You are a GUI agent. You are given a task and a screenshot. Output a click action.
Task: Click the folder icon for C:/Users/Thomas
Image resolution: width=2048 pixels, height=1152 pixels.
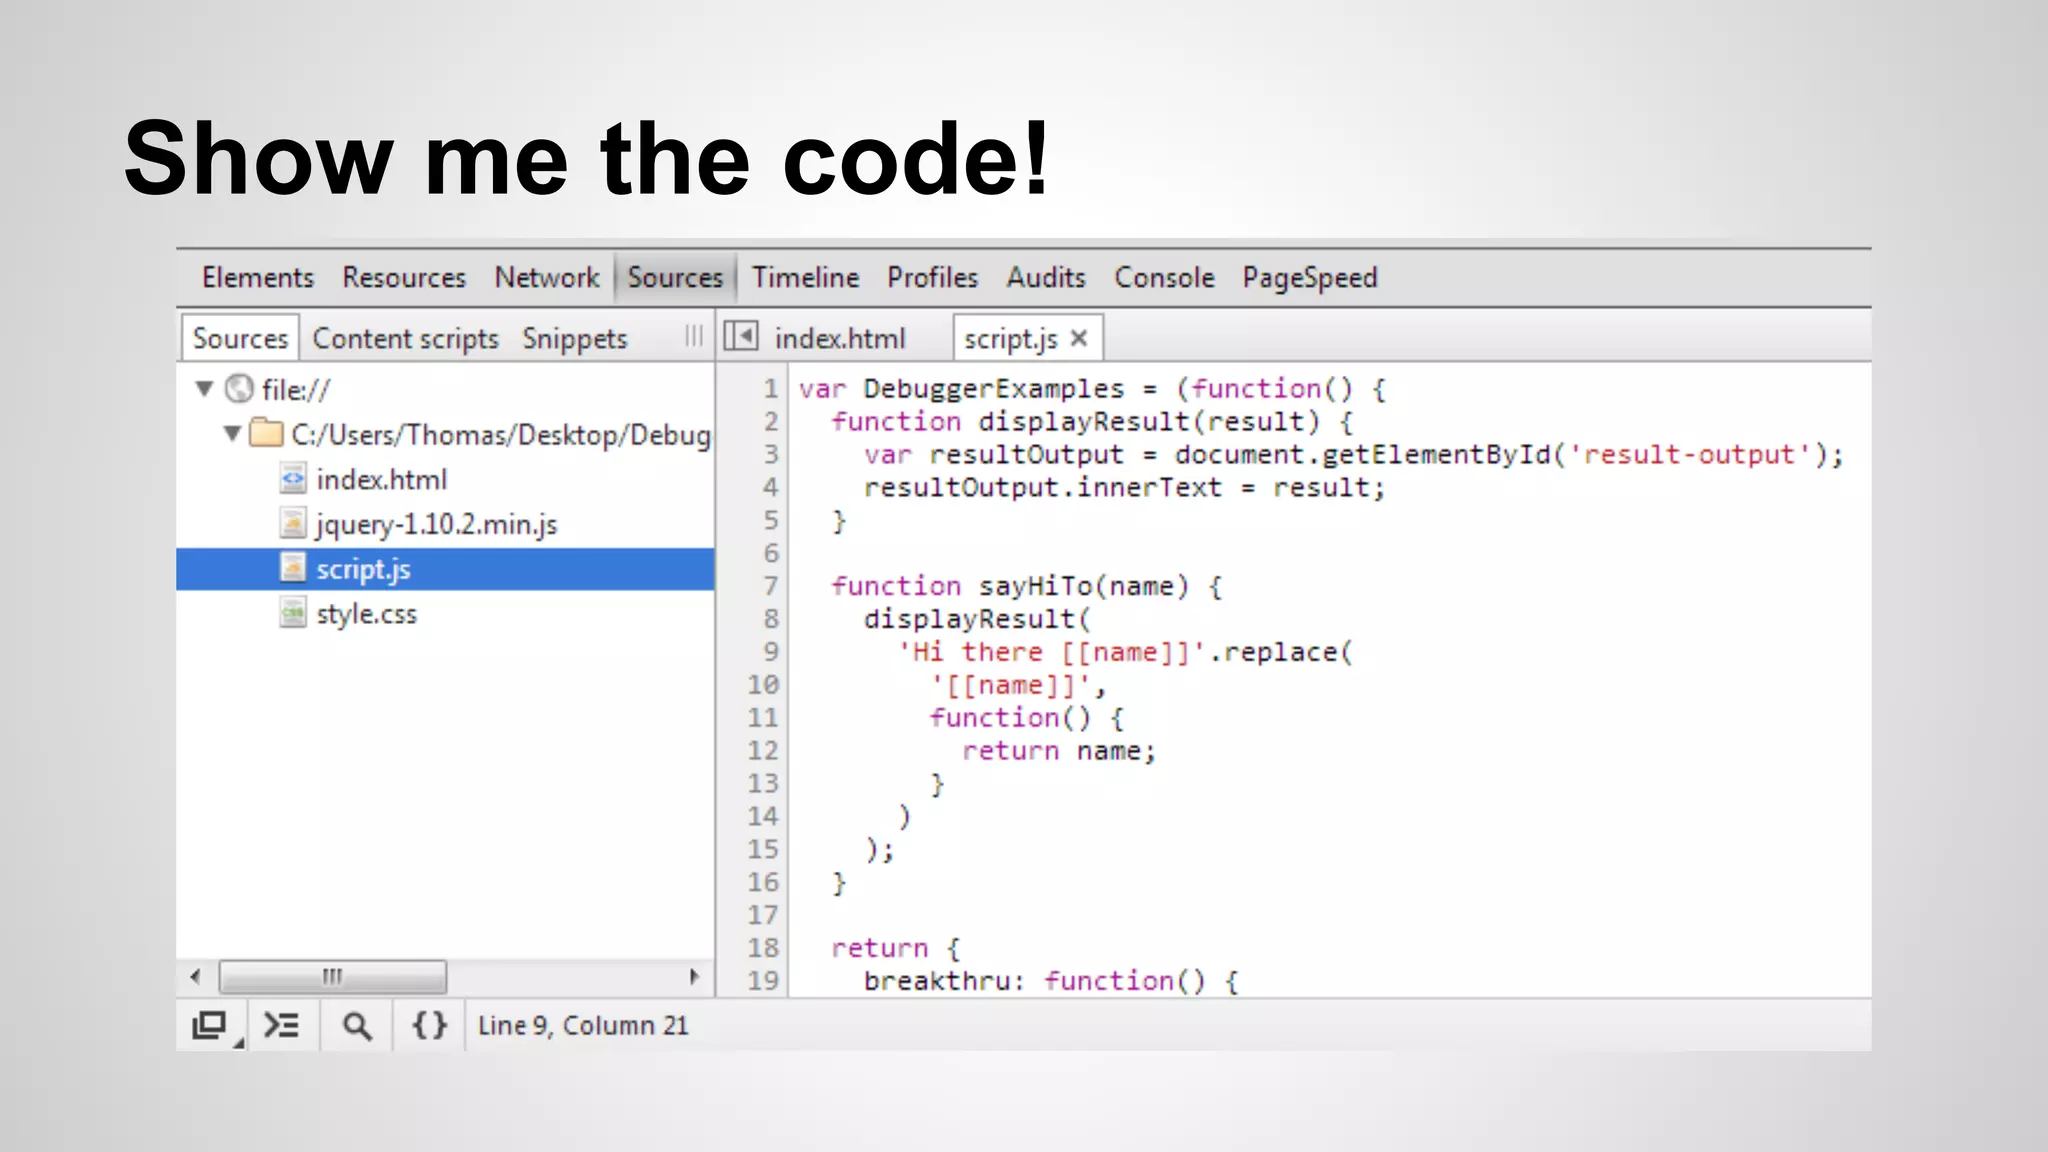[x=266, y=432]
